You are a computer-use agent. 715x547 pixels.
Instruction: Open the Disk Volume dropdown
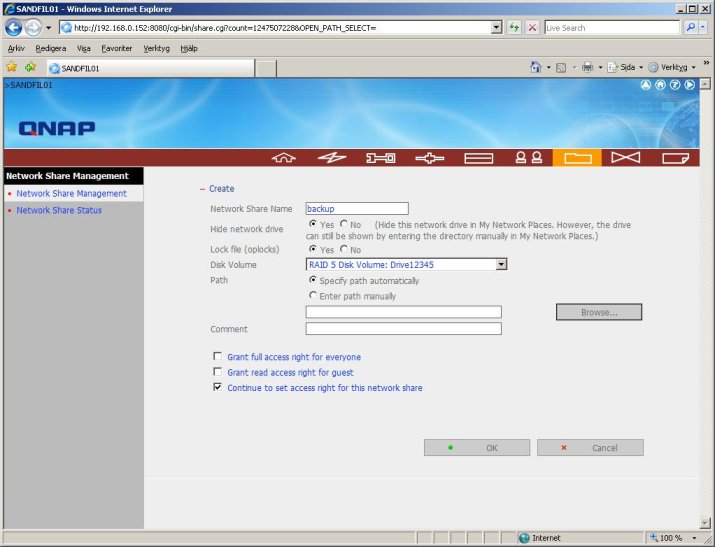coord(501,265)
